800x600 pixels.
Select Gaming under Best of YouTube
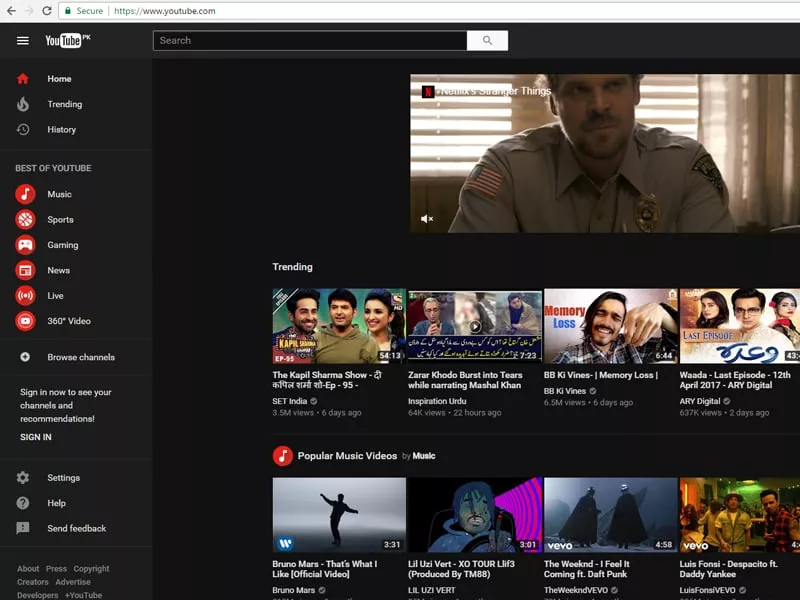click(63, 245)
